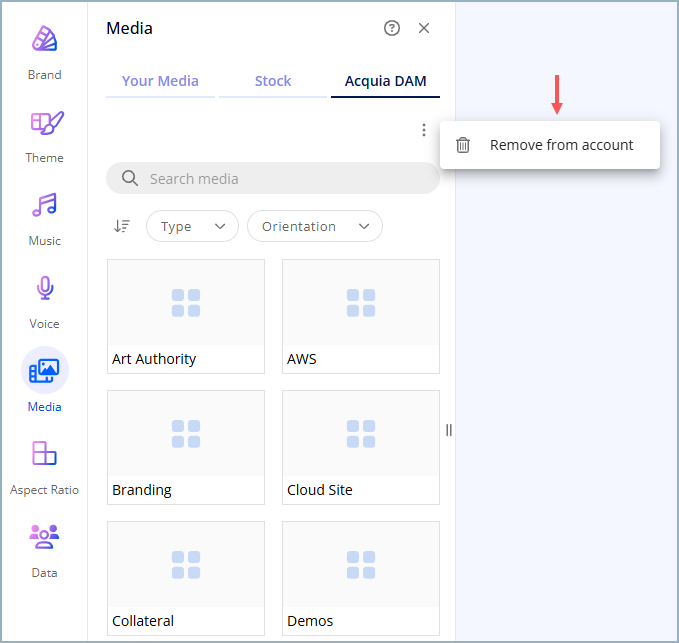
Task: Open the Theme panel icon
Action: click(47, 123)
